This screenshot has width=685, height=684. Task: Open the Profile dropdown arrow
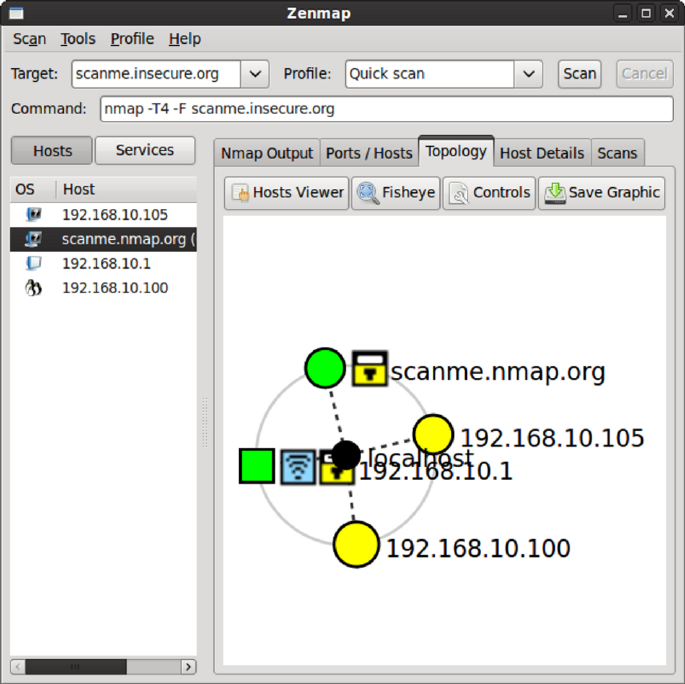(x=529, y=74)
